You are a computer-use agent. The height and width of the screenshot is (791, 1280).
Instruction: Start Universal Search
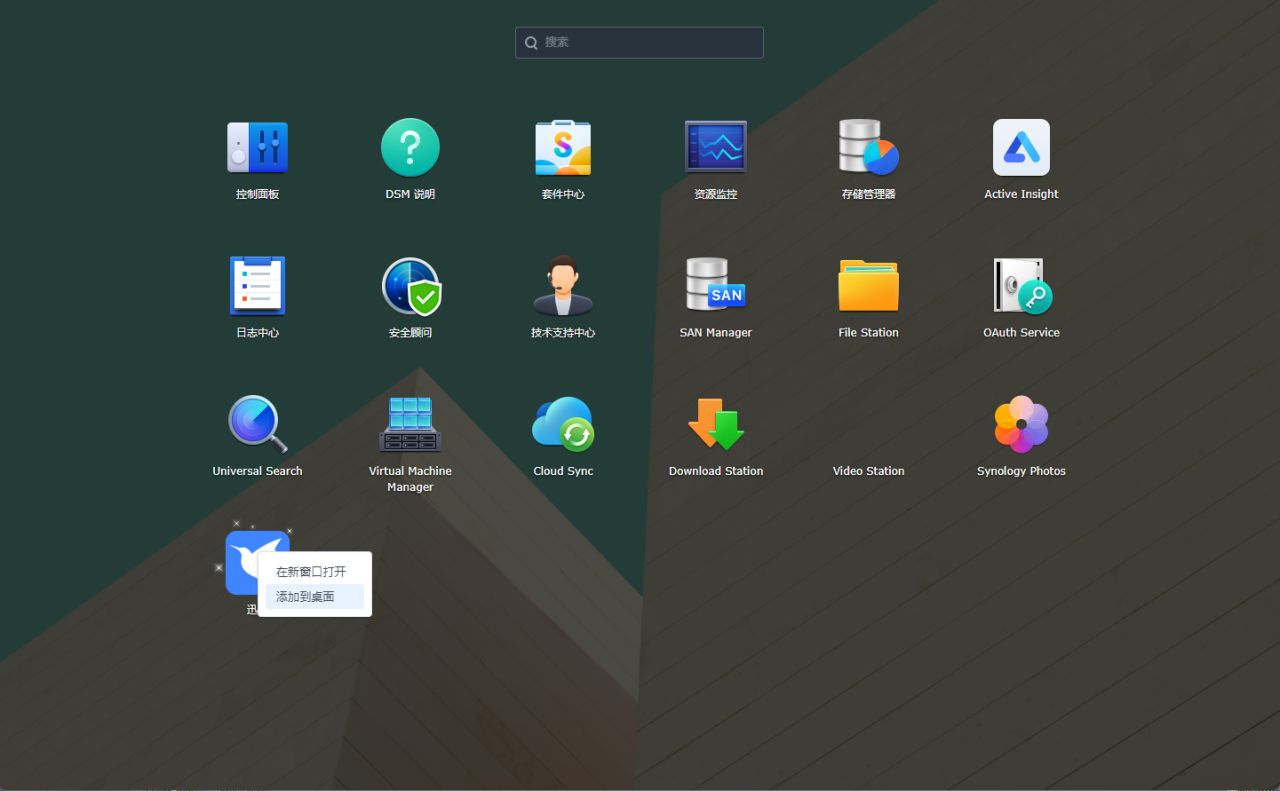tap(257, 424)
